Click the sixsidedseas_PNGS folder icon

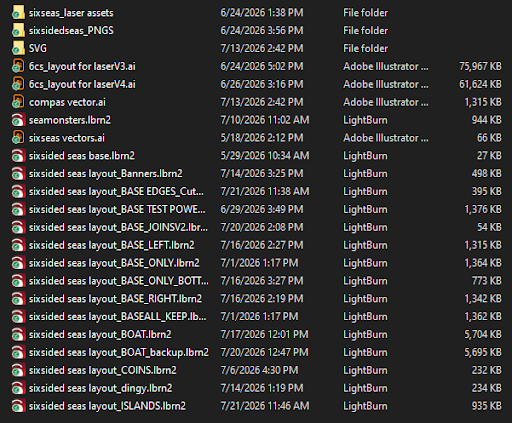tap(18, 31)
